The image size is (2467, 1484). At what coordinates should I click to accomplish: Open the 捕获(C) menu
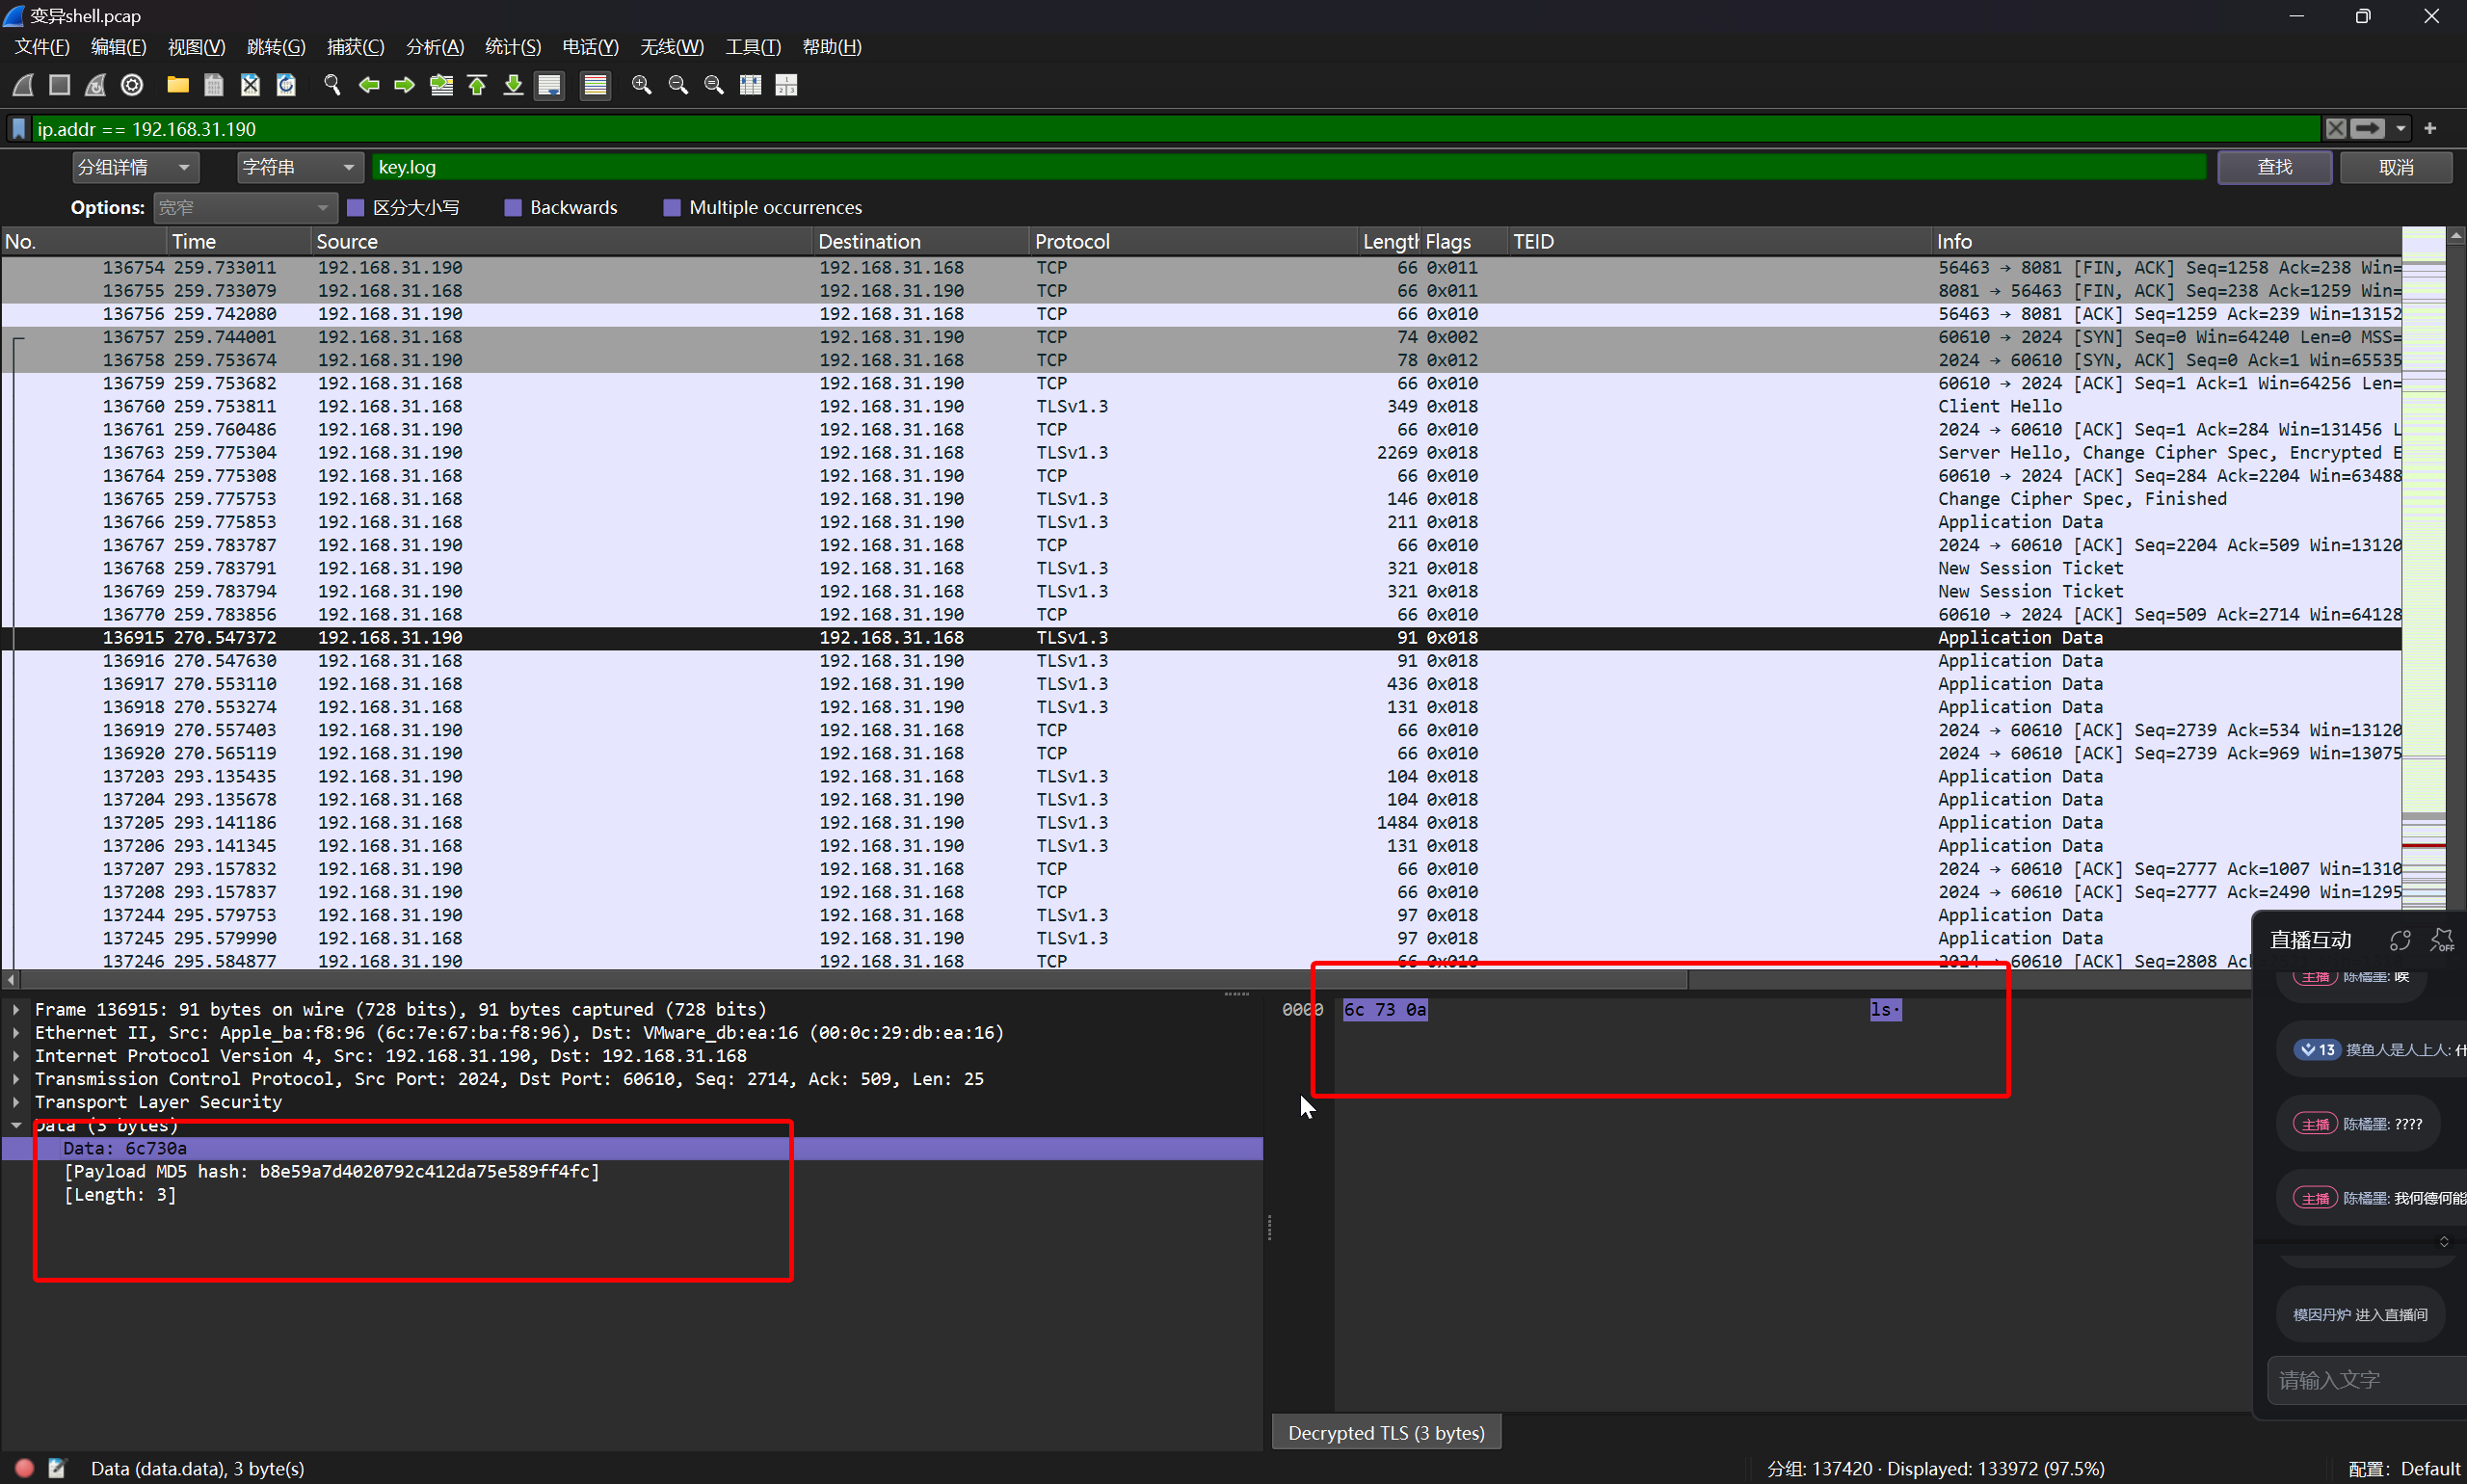pos(355,47)
